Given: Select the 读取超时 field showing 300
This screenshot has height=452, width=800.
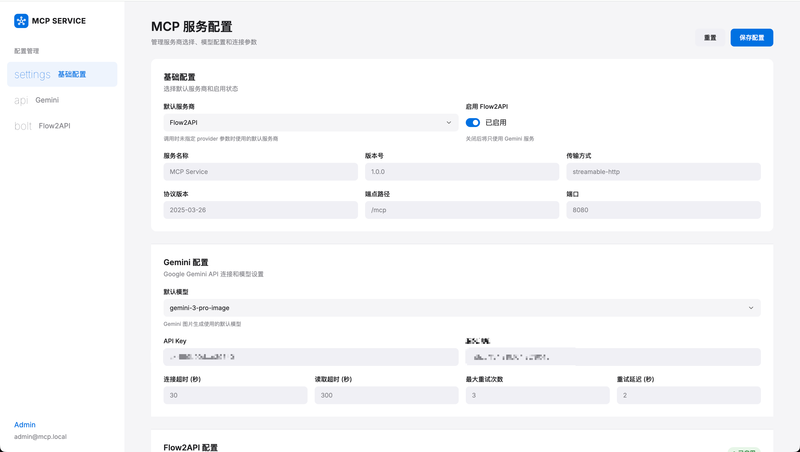Looking at the screenshot, I should click(x=386, y=395).
